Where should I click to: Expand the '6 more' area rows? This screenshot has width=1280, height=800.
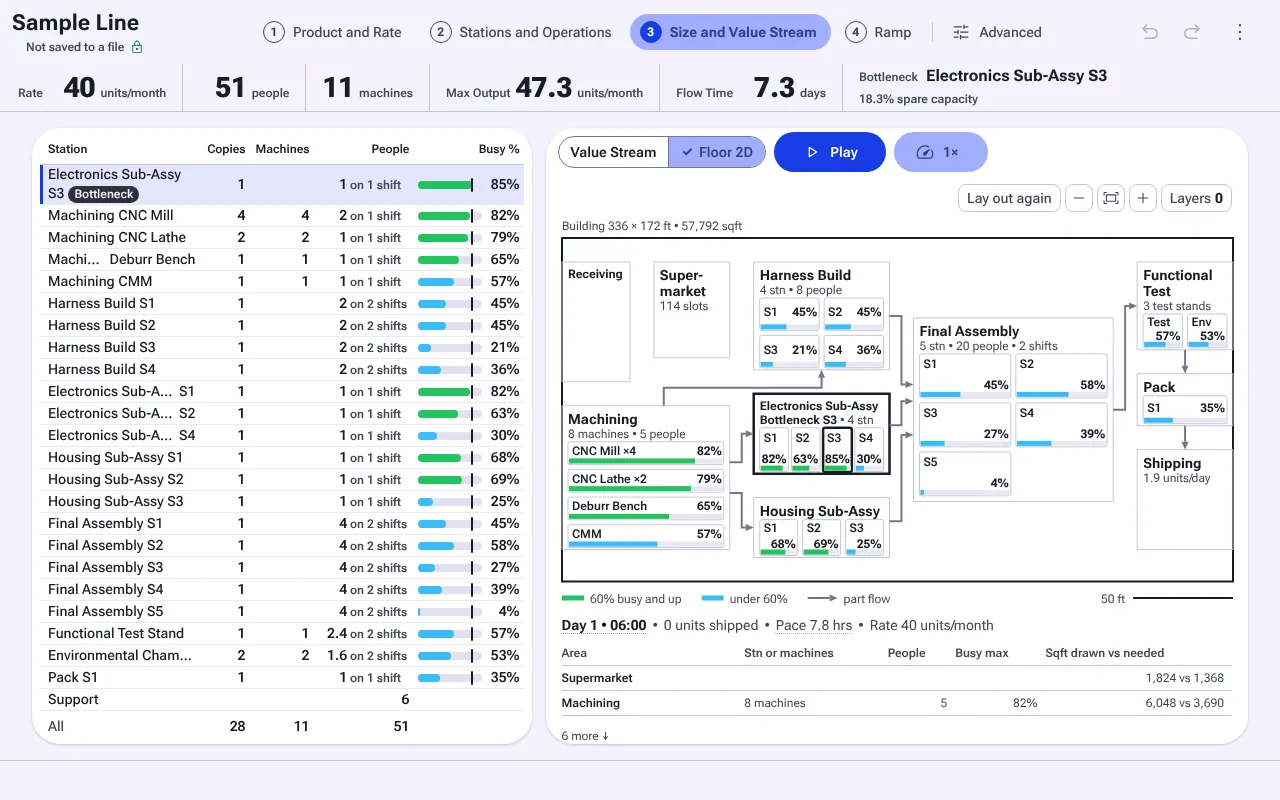585,736
